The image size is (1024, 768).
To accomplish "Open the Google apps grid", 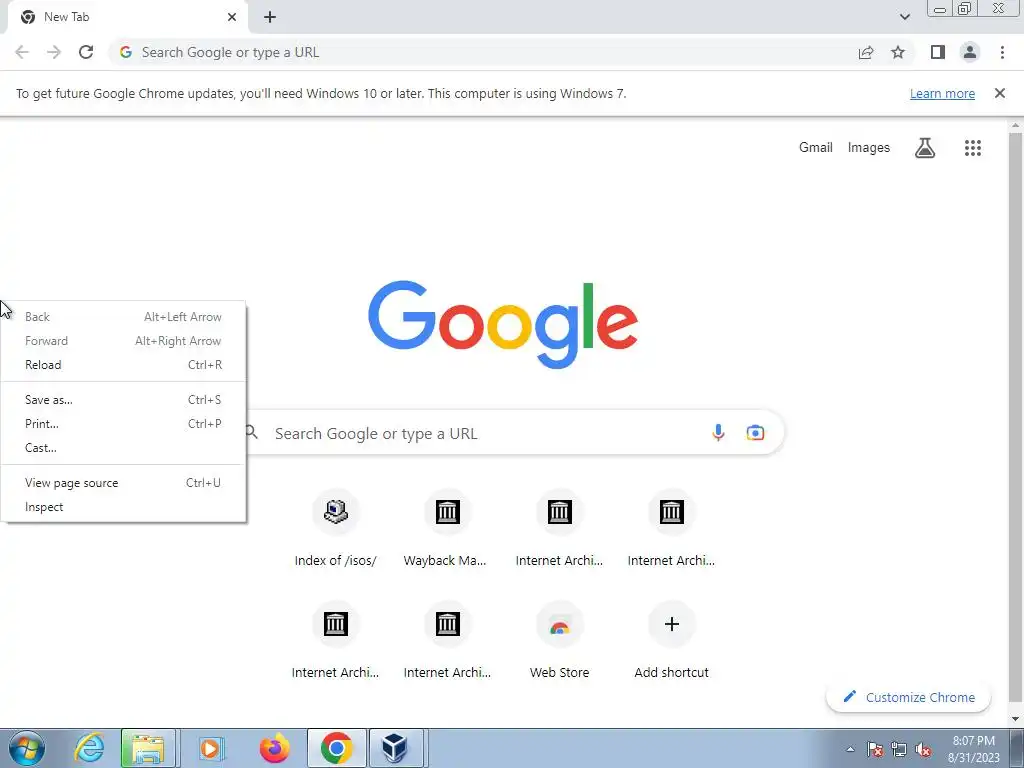I will point(972,148).
